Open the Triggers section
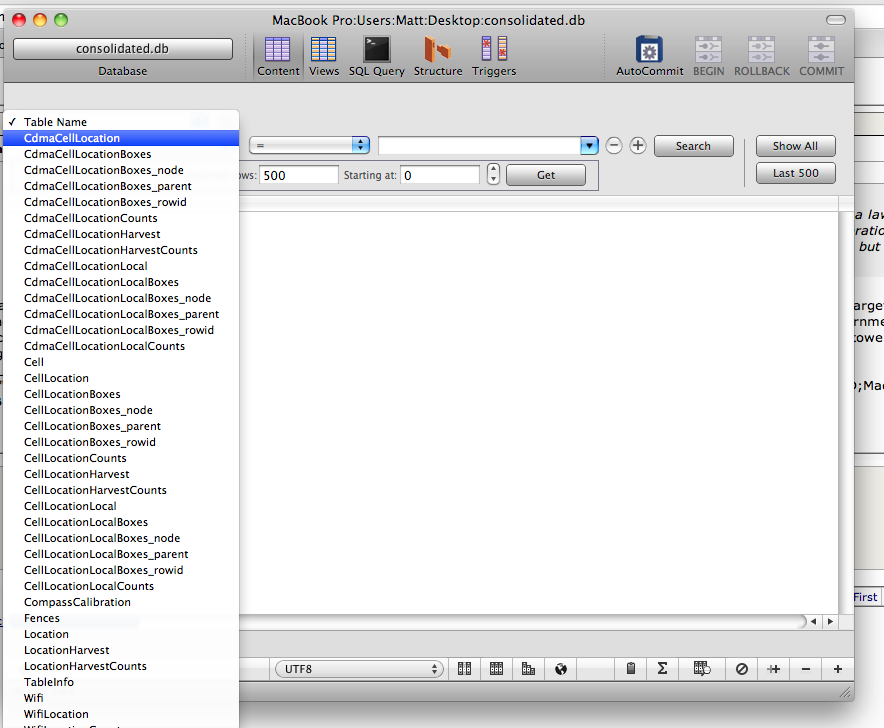Viewport: 884px width, 728px height. 494,56
